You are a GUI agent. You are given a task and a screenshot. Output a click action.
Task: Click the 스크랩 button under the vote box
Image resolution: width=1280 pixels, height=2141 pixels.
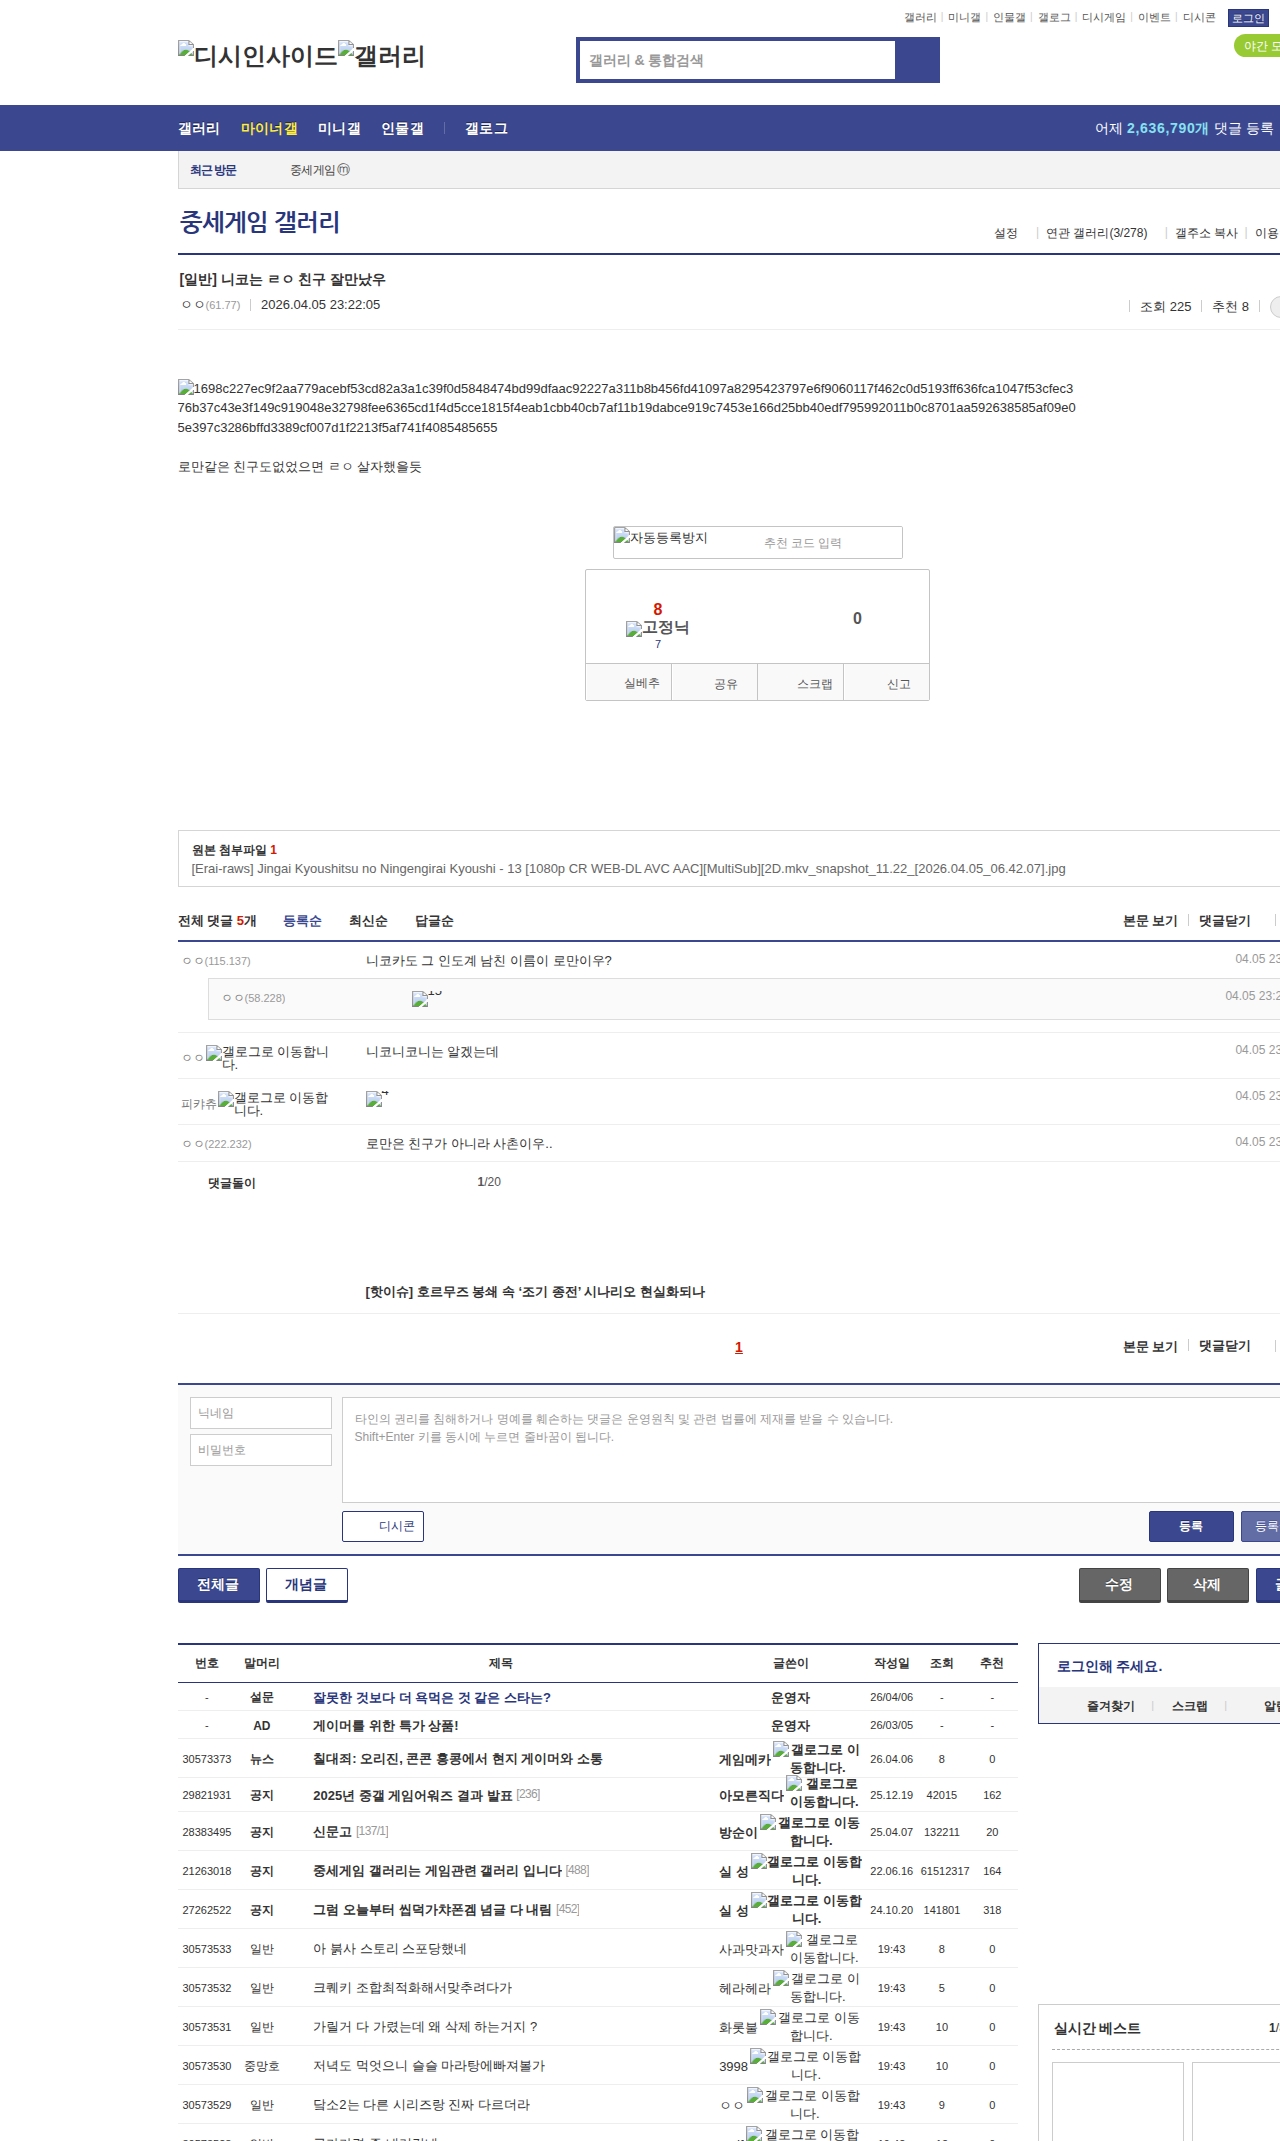click(x=801, y=683)
